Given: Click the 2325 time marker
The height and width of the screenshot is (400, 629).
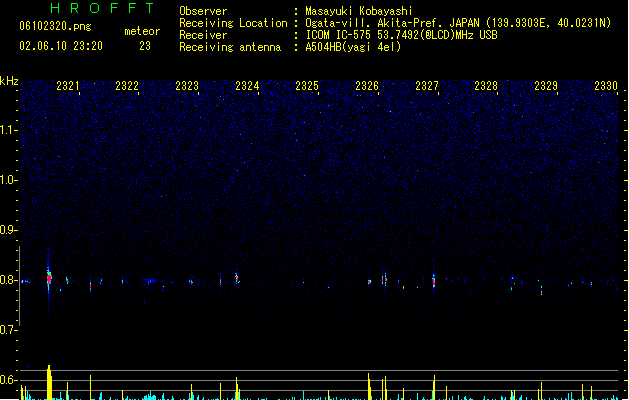Looking at the screenshot, I should pos(307,86).
